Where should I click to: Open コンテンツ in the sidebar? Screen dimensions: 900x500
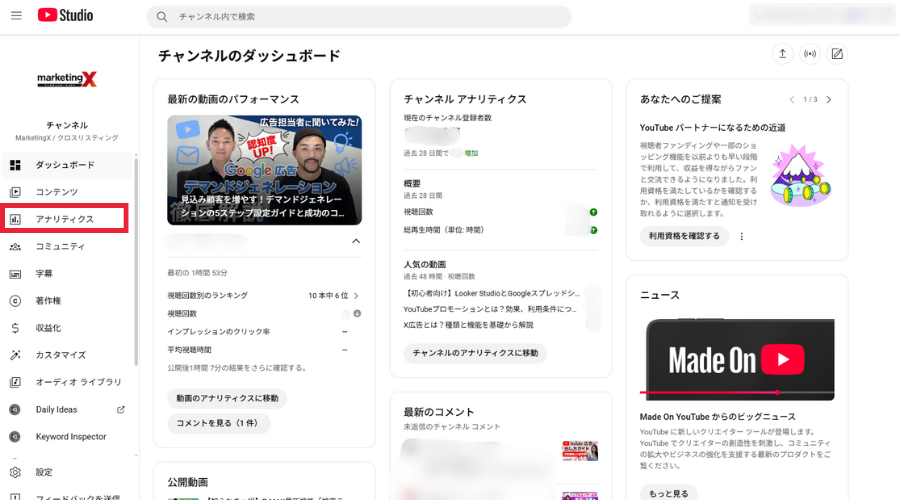[56, 192]
